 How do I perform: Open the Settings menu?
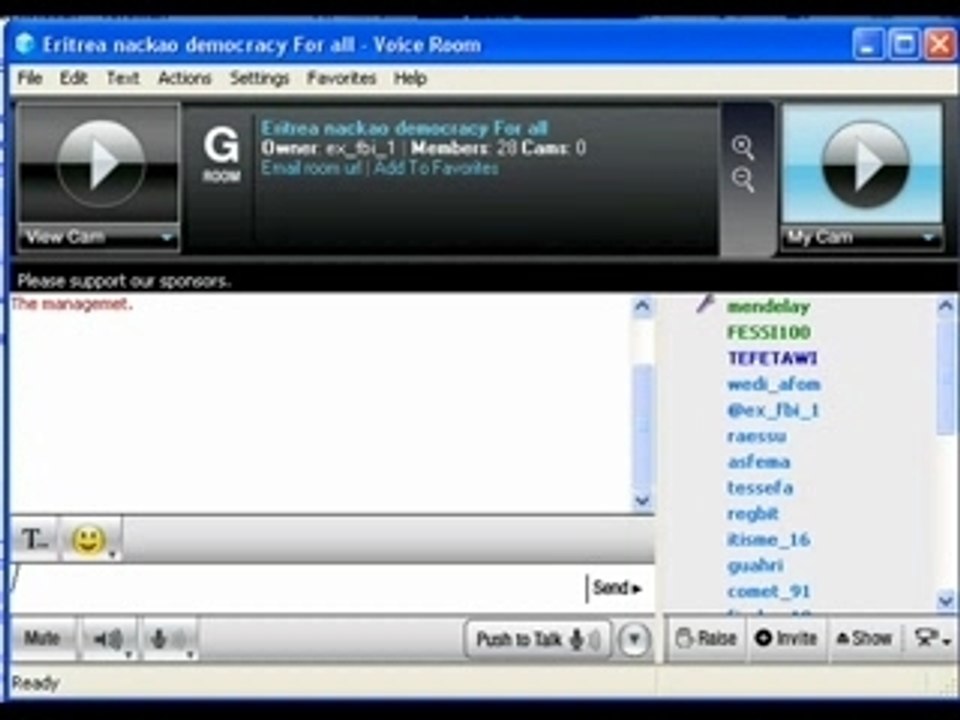(x=260, y=78)
